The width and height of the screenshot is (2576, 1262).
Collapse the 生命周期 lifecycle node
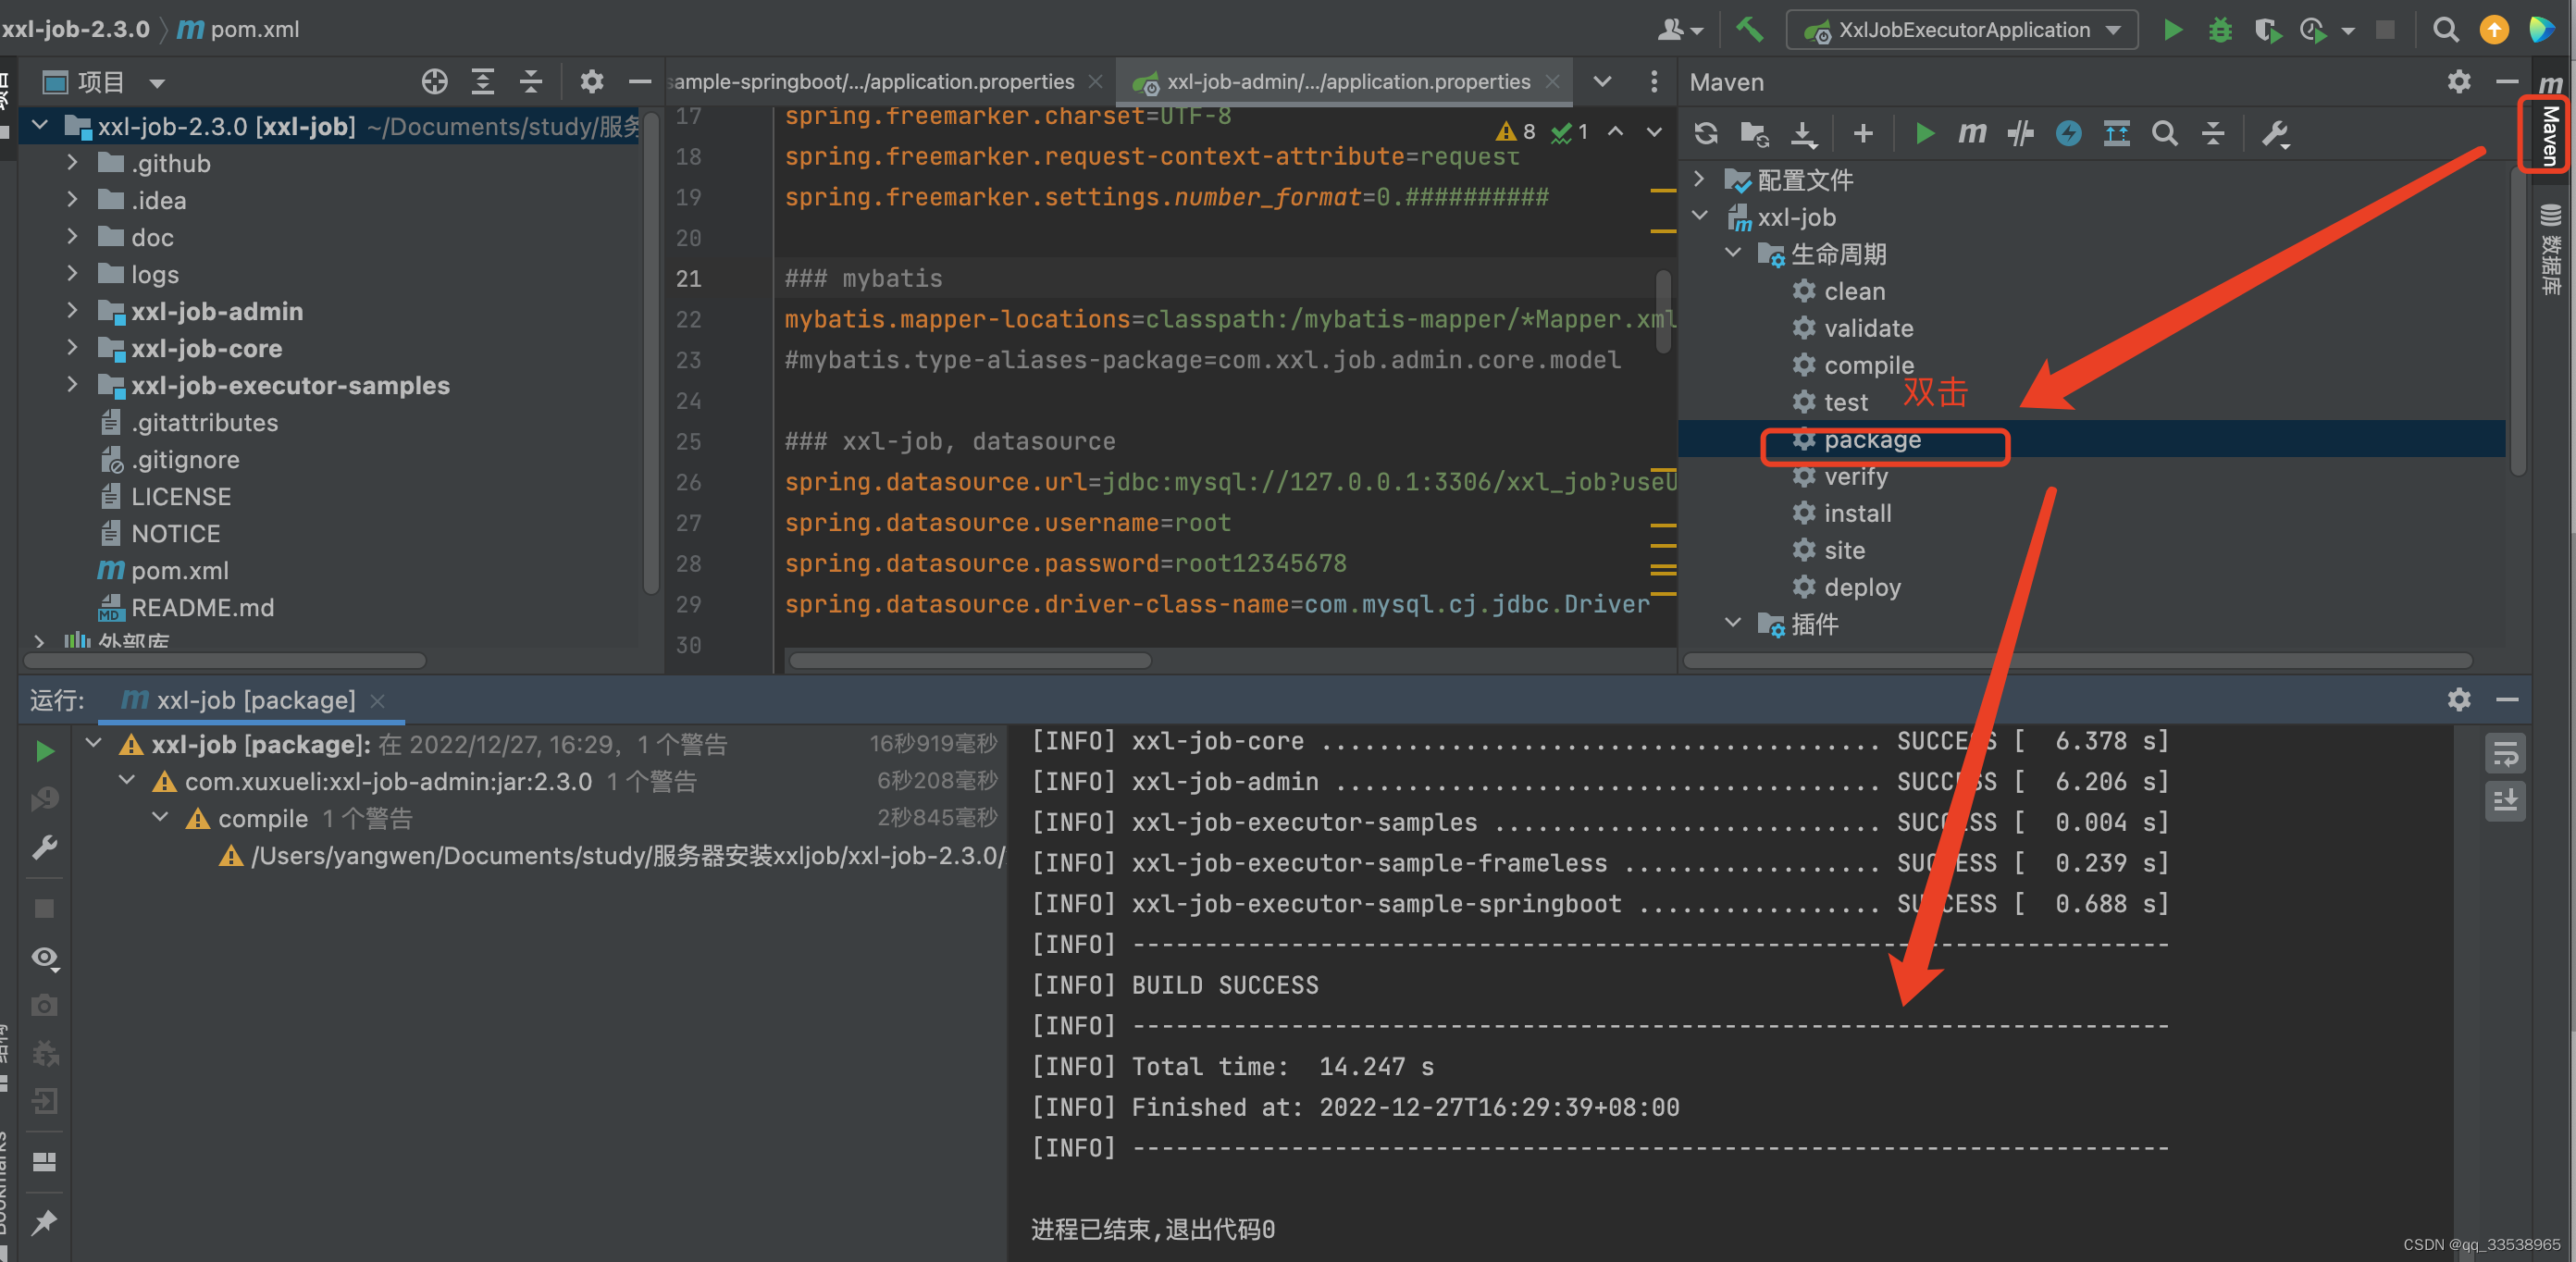1733,253
